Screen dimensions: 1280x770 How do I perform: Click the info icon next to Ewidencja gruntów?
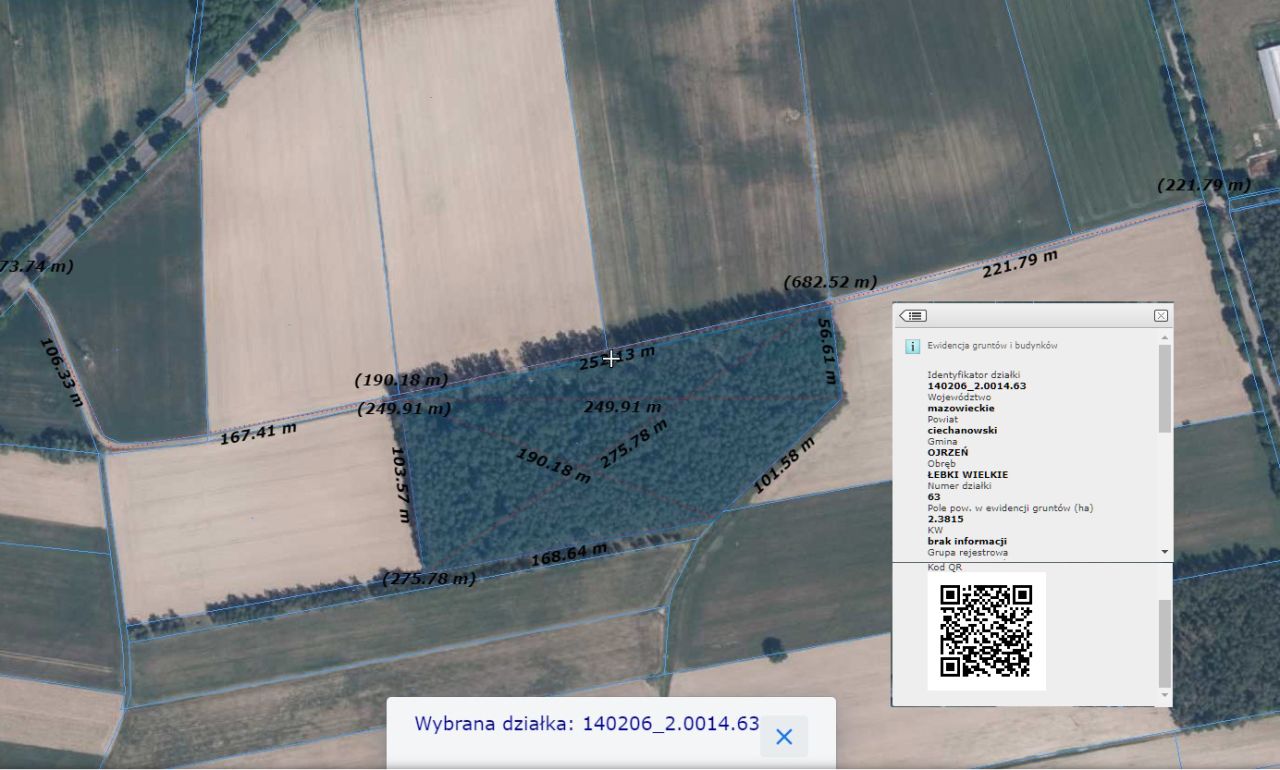coord(911,345)
